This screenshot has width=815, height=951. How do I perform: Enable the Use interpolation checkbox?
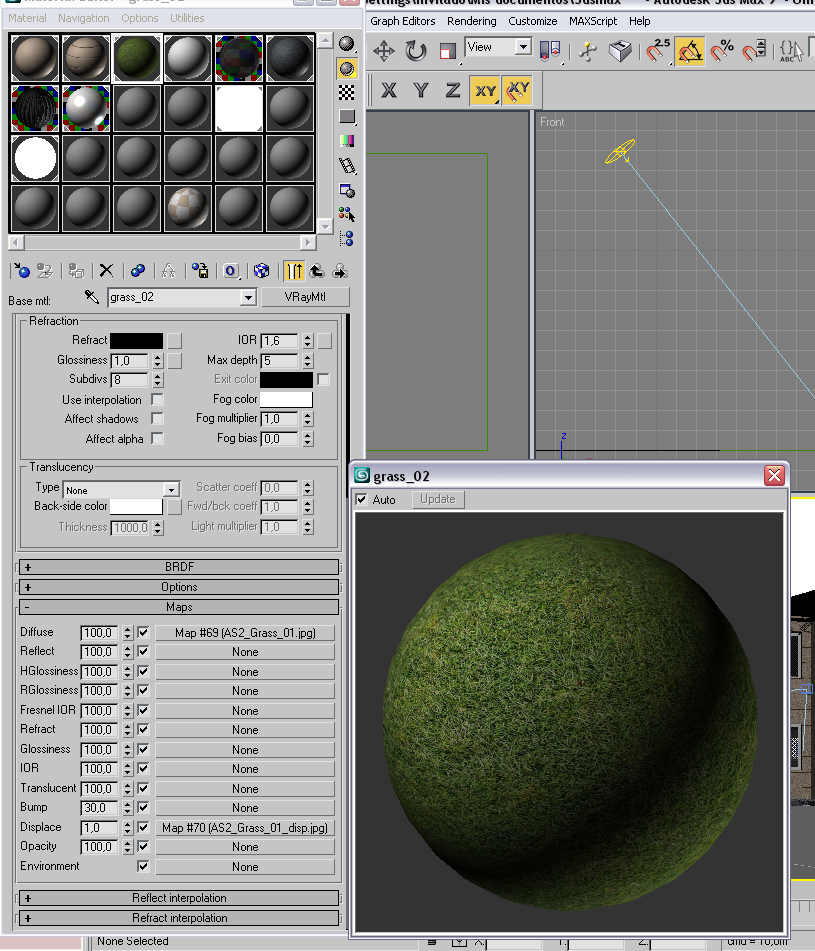coord(157,400)
